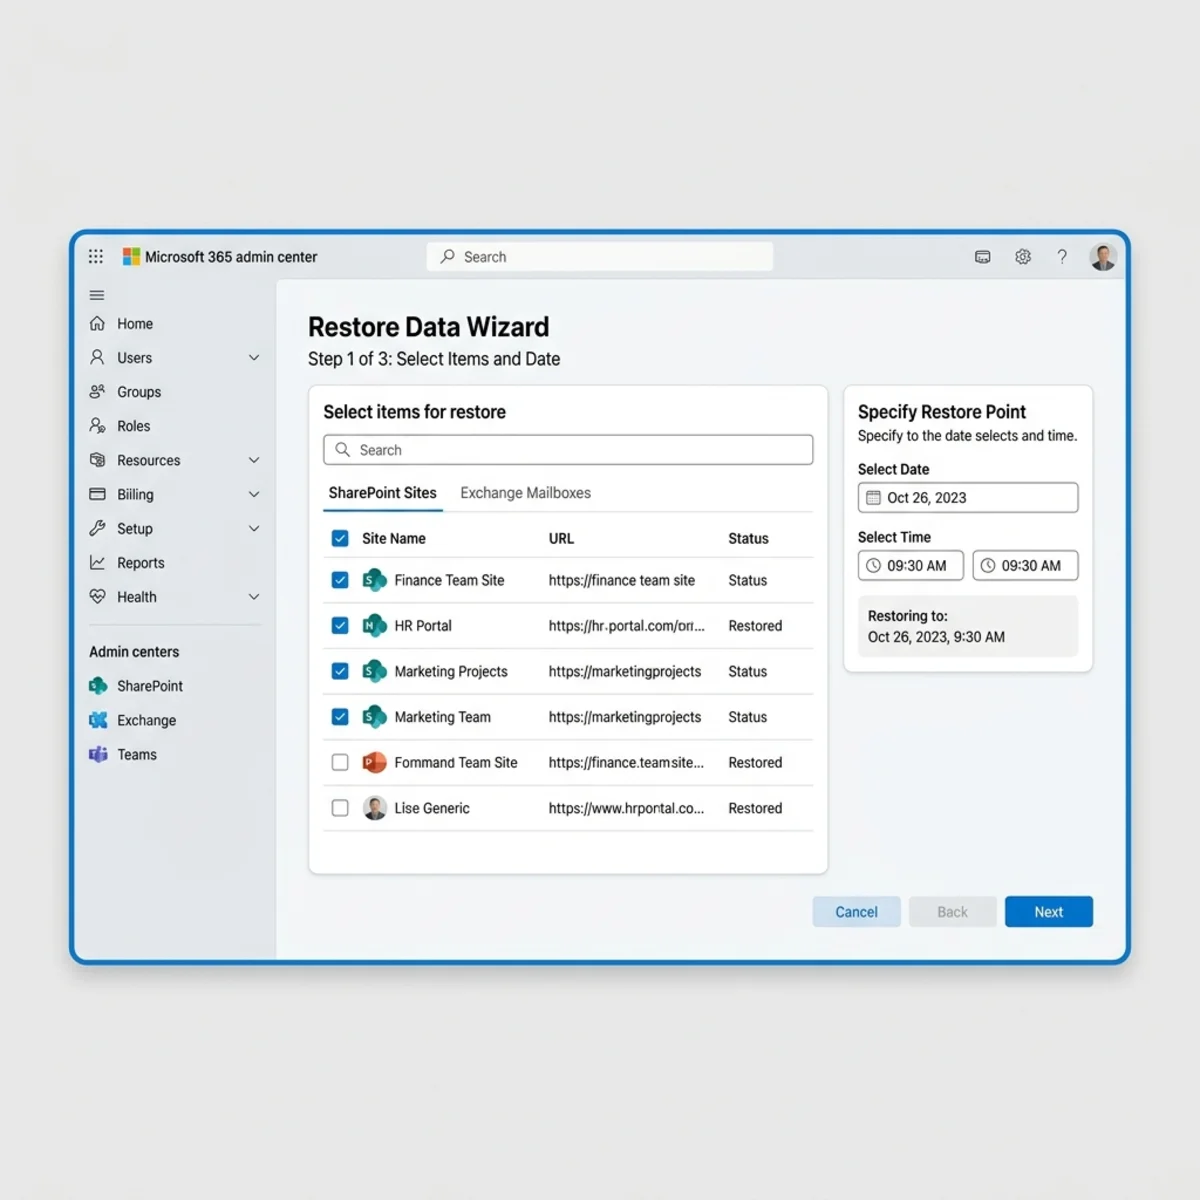Image resolution: width=1200 pixels, height=1200 pixels.
Task: Click the Back button
Action: (952, 911)
